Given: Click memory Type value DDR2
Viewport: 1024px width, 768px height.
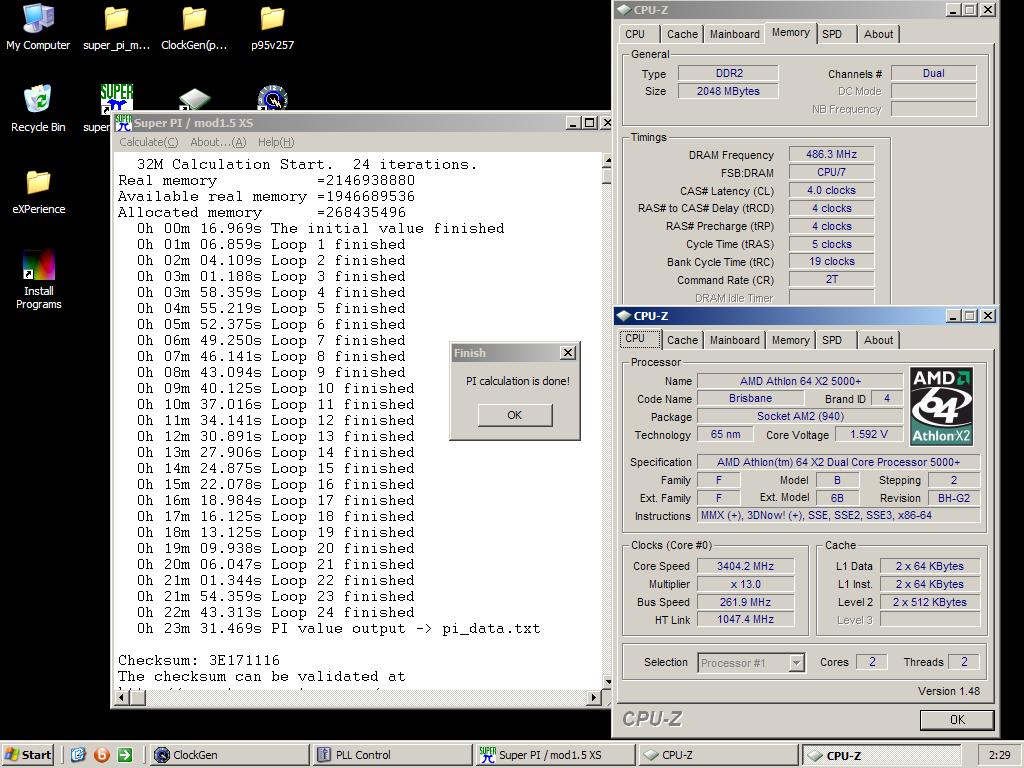Looking at the screenshot, I should pyautogui.click(x=728, y=73).
